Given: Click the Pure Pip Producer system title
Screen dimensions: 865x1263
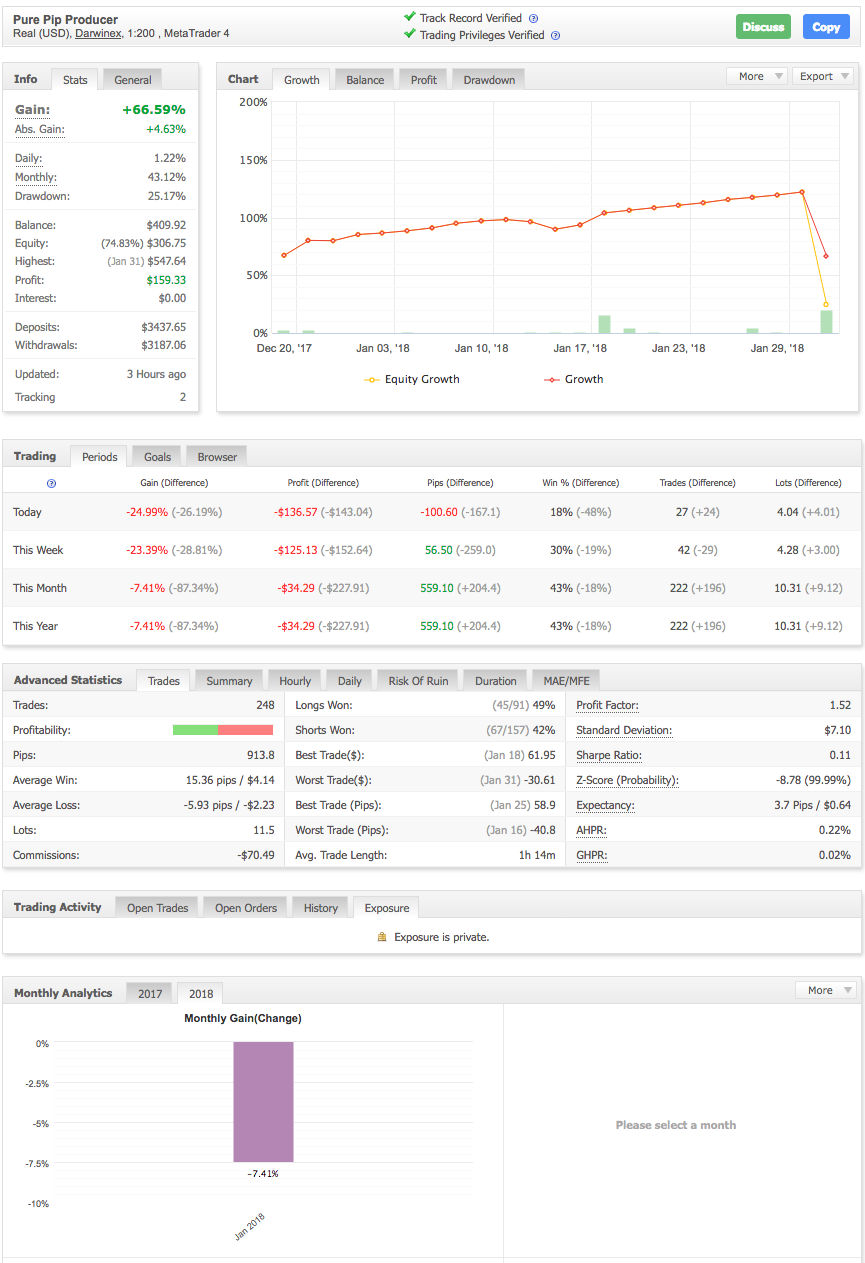Looking at the screenshot, I should (x=65, y=19).
